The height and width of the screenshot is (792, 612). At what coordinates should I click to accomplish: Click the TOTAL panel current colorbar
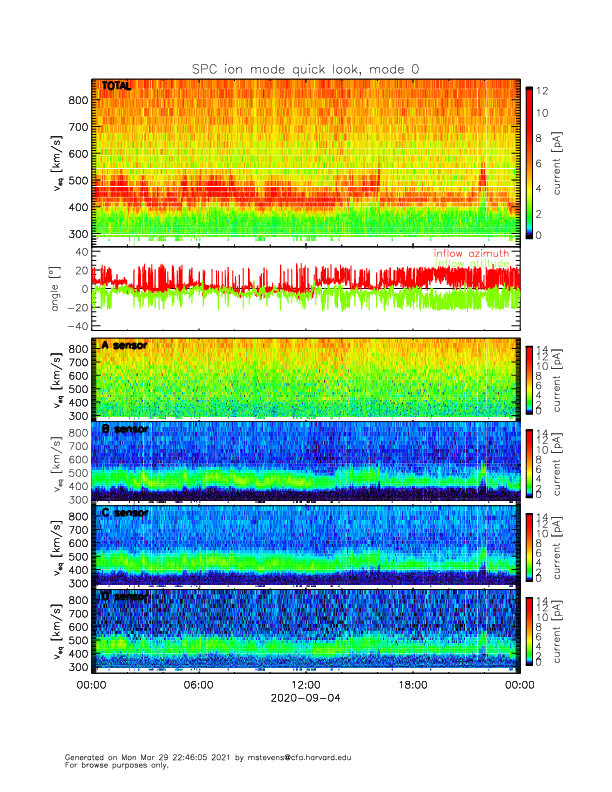coord(529,162)
